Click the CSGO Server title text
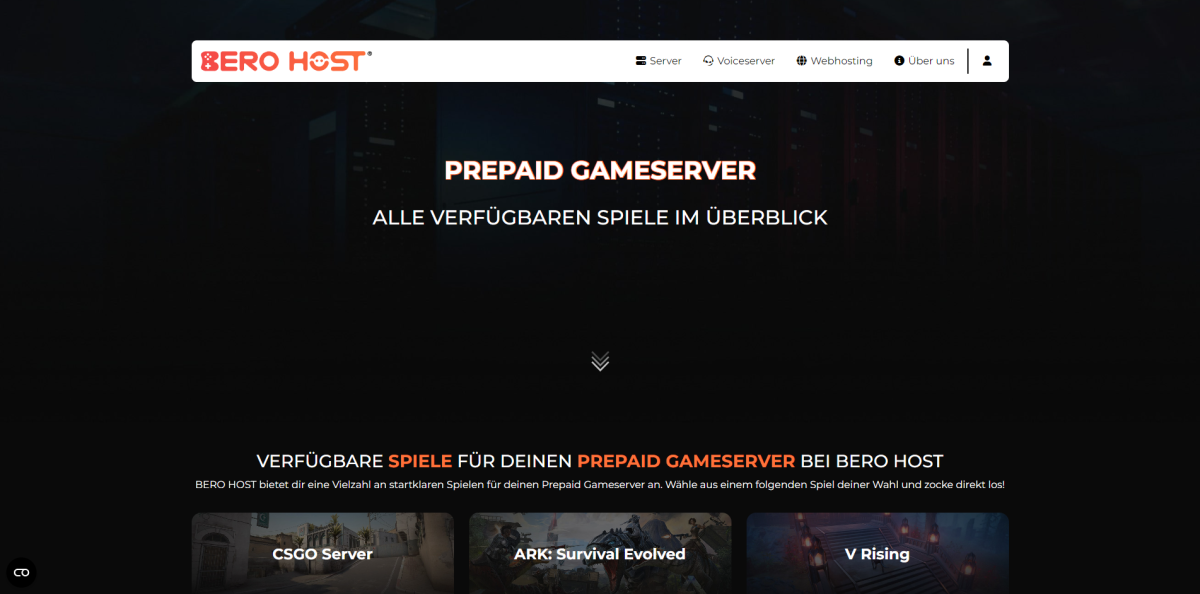Viewport: 1200px width, 594px height. 323,554
